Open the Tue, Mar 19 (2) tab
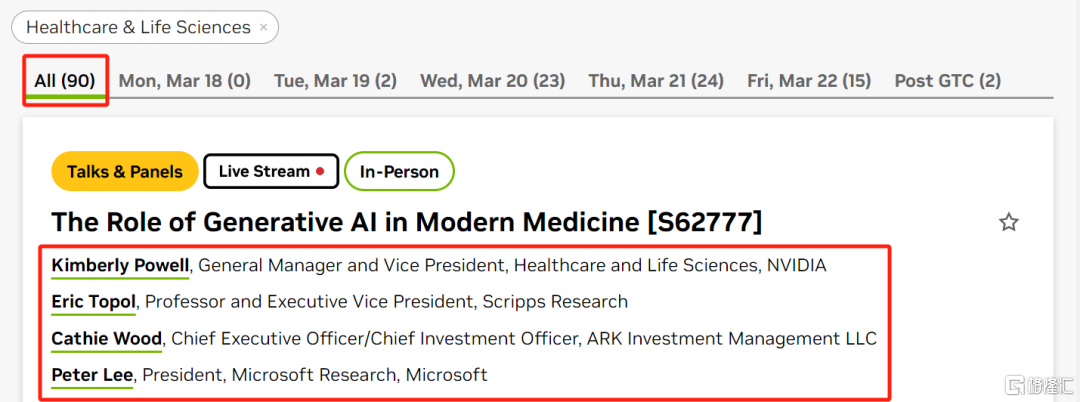This screenshot has width=1080, height=402. (x=335, y=81)
